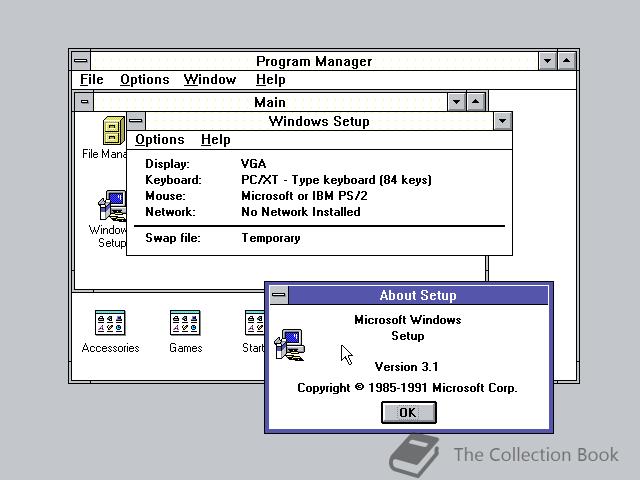The height and width of the screenshot is (480, 640).
Task: Select the Windows Setup icon in Main group
Action: [x=112, y=206]
